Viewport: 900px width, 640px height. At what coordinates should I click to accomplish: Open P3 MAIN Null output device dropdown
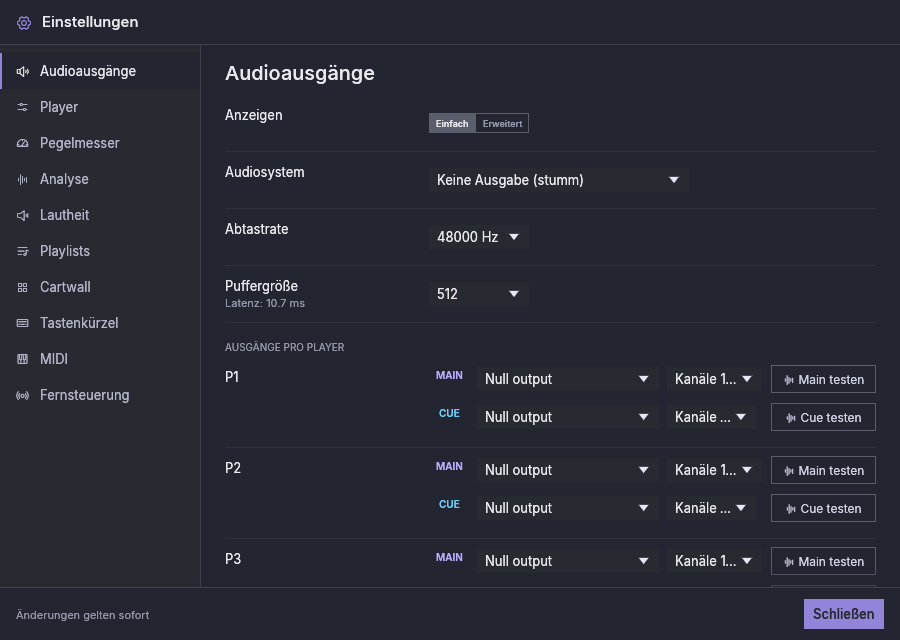pos(567,561)
